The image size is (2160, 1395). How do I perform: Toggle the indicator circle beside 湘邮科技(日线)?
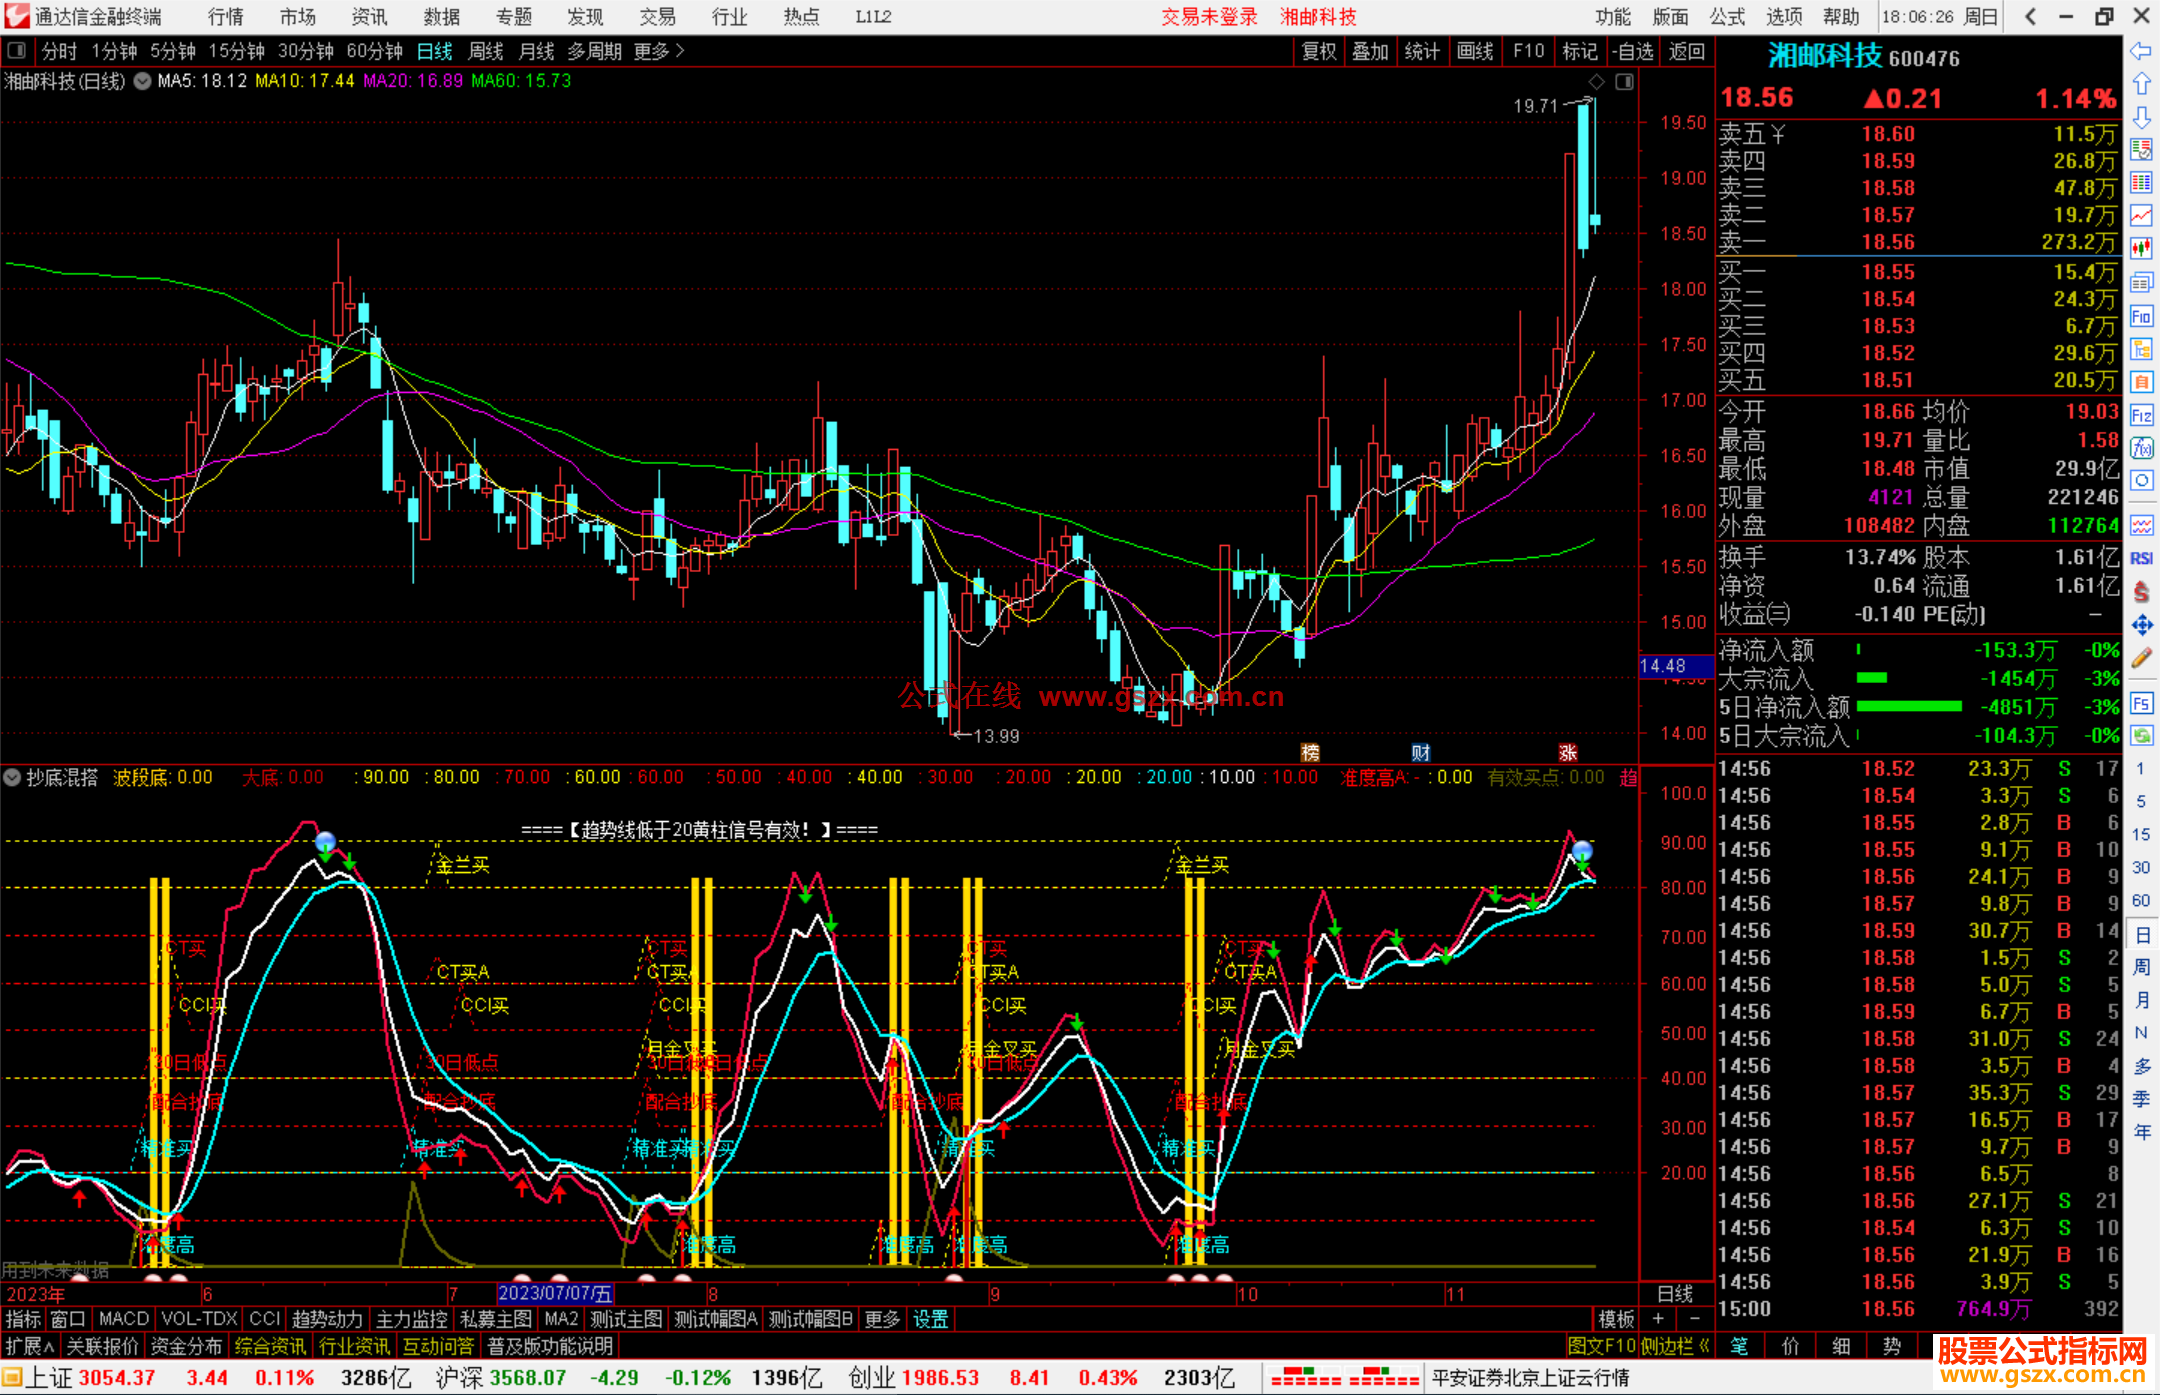(x=143, y=81)
